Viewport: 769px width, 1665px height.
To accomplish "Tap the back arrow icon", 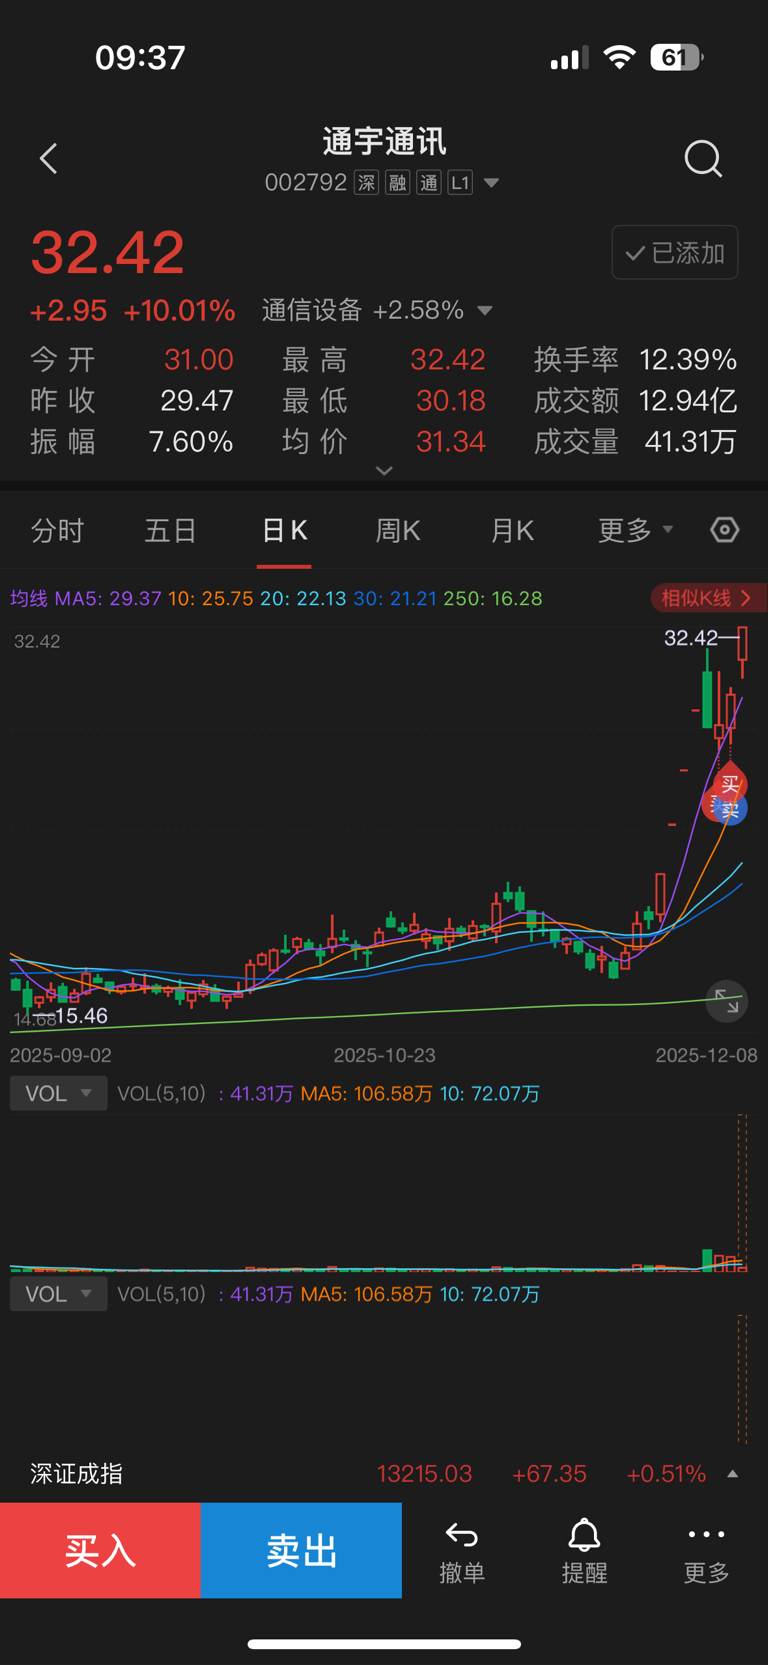I will click(48, 158).
